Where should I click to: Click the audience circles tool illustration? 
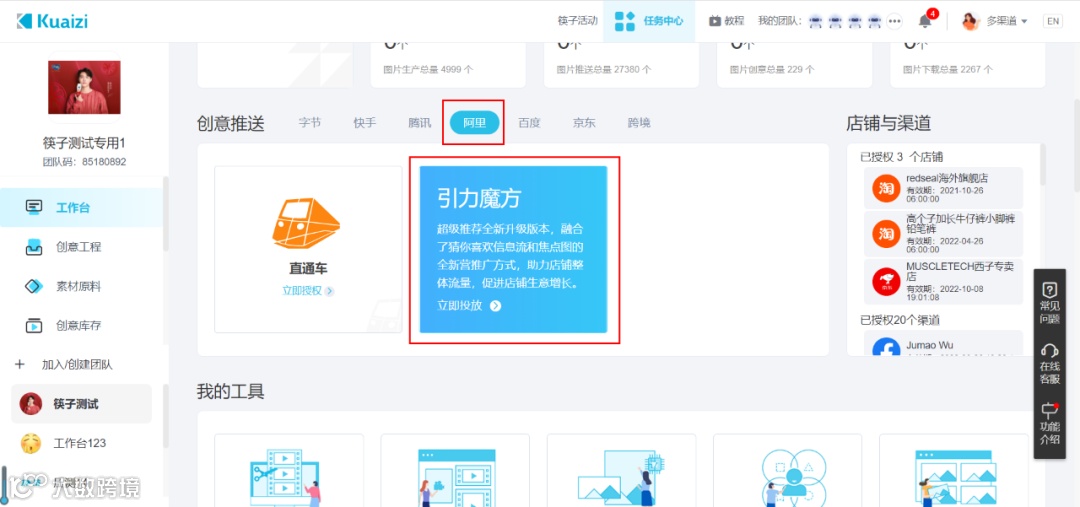pyautogui.click(x=794, y=477)
